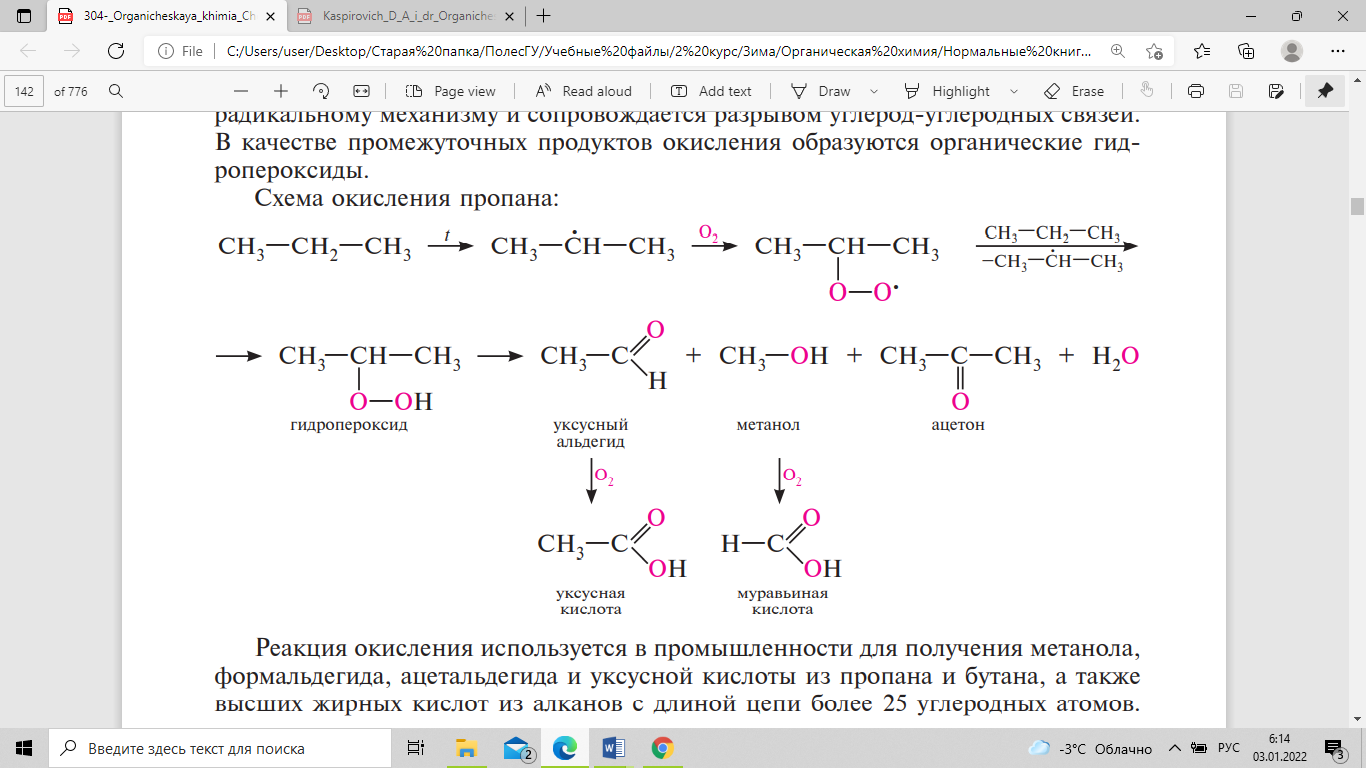1366x768 pixels.
Task: Switch to the 304-_Organicheskaya_khimia tab
Action: [167, 17]
